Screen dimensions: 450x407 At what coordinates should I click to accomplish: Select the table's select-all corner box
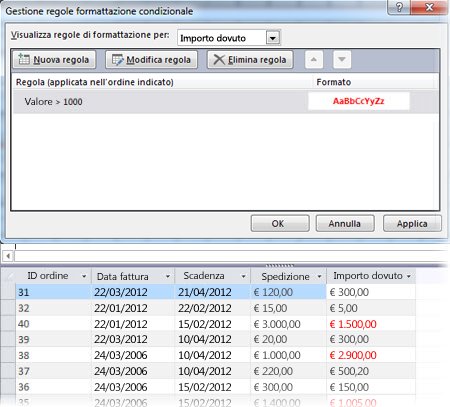click(x=8, y=276)
